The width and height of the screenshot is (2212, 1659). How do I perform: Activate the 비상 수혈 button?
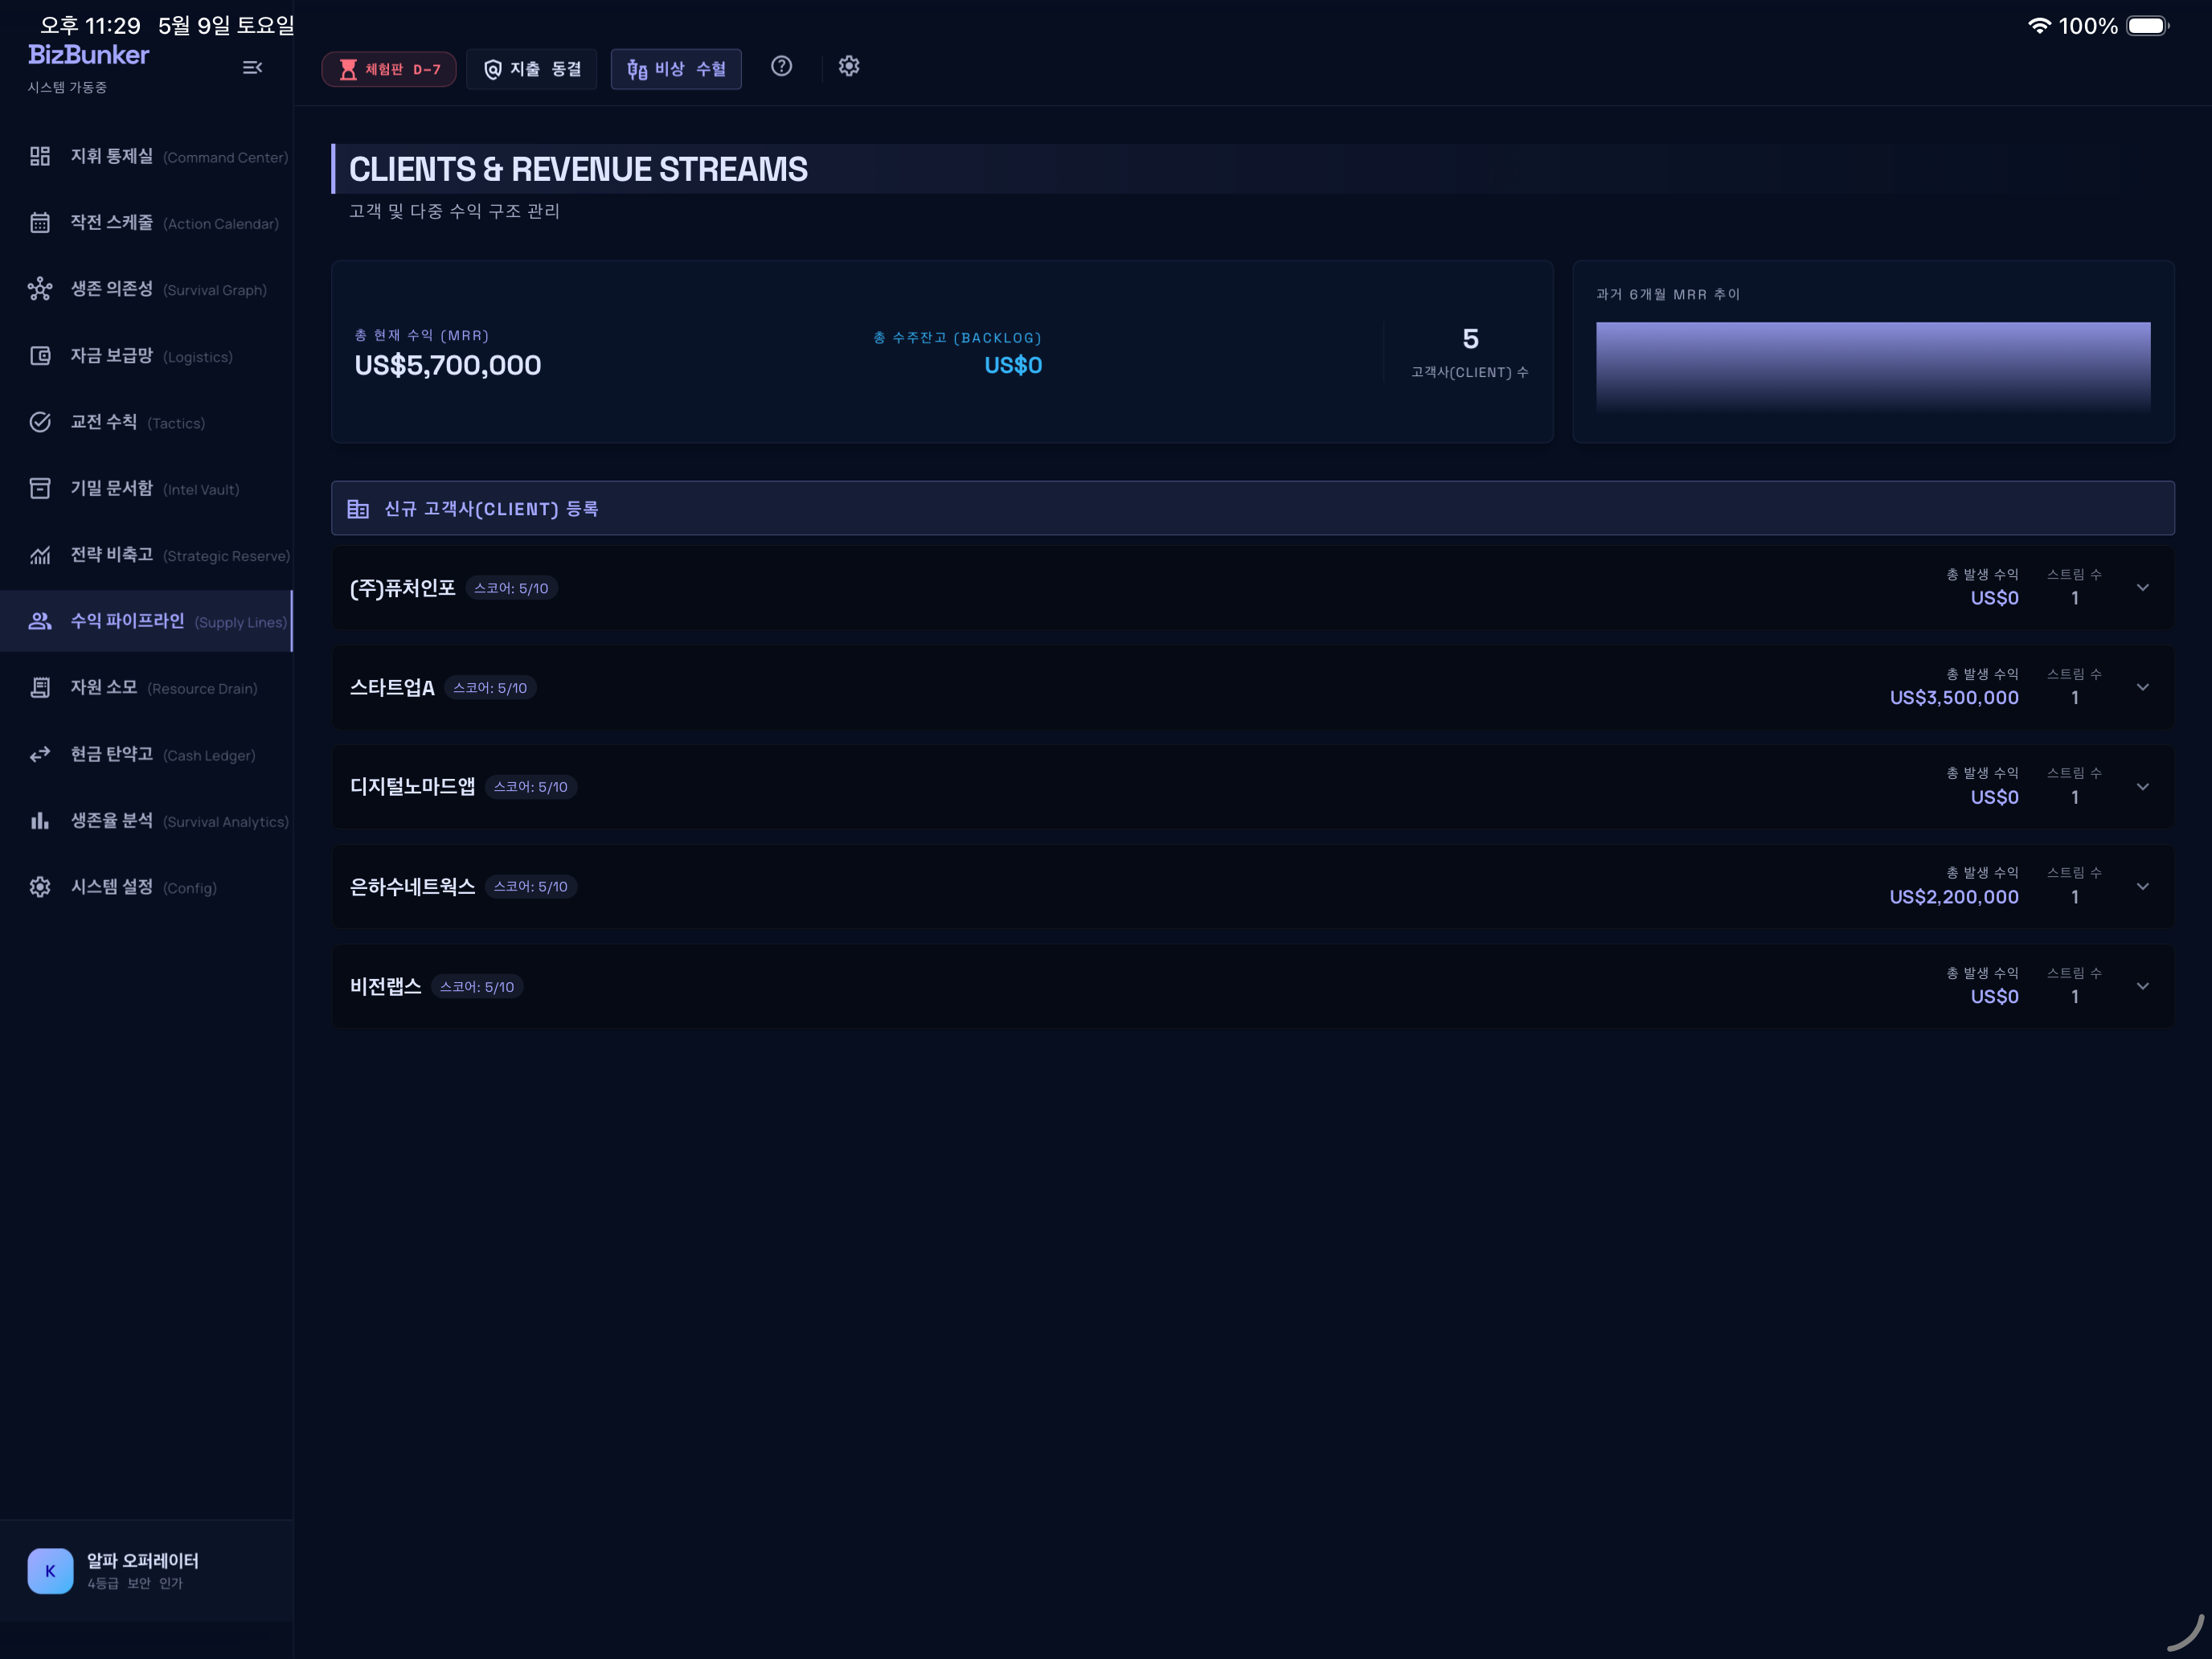coord(676,69)
